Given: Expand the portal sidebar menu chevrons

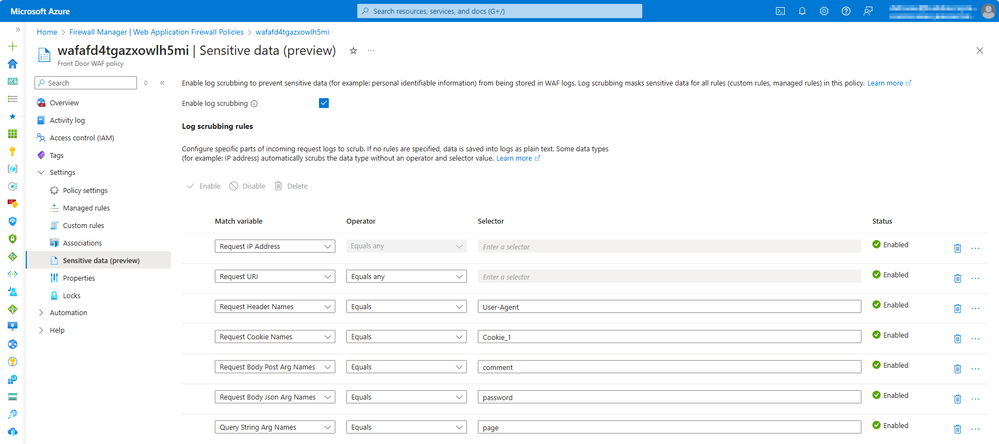Looking at the screenshot, I should [x=18, y=30].
